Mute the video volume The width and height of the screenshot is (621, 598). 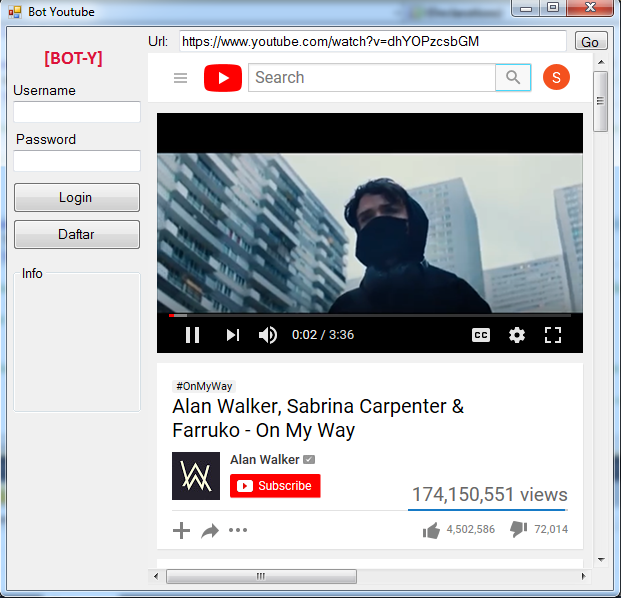tap(268, 335)
